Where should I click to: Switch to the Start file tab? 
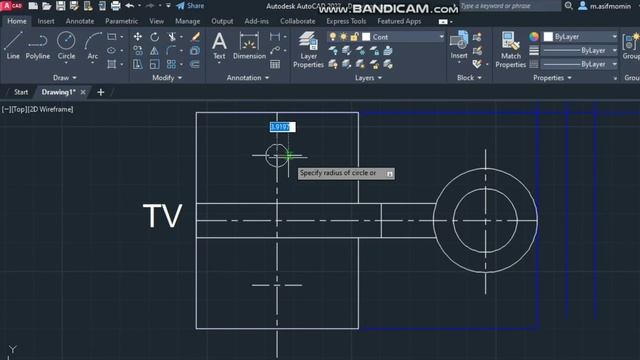click(21, 92)
